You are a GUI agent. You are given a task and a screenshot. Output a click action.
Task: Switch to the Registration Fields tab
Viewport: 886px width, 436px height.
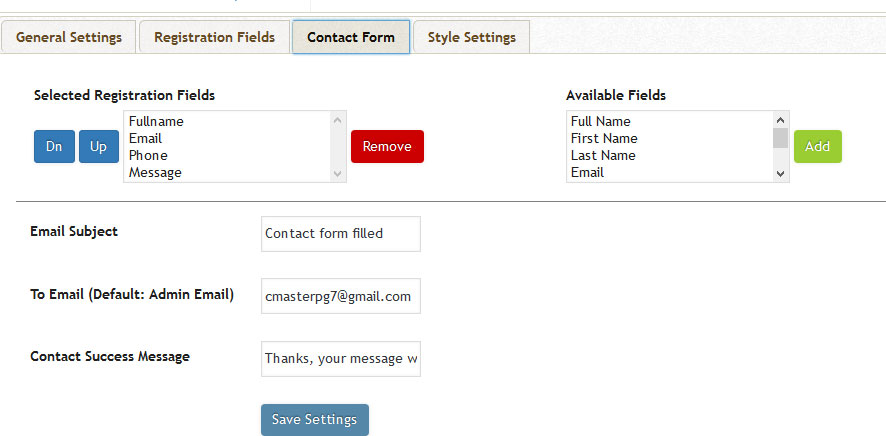click(x=214, y=37)
